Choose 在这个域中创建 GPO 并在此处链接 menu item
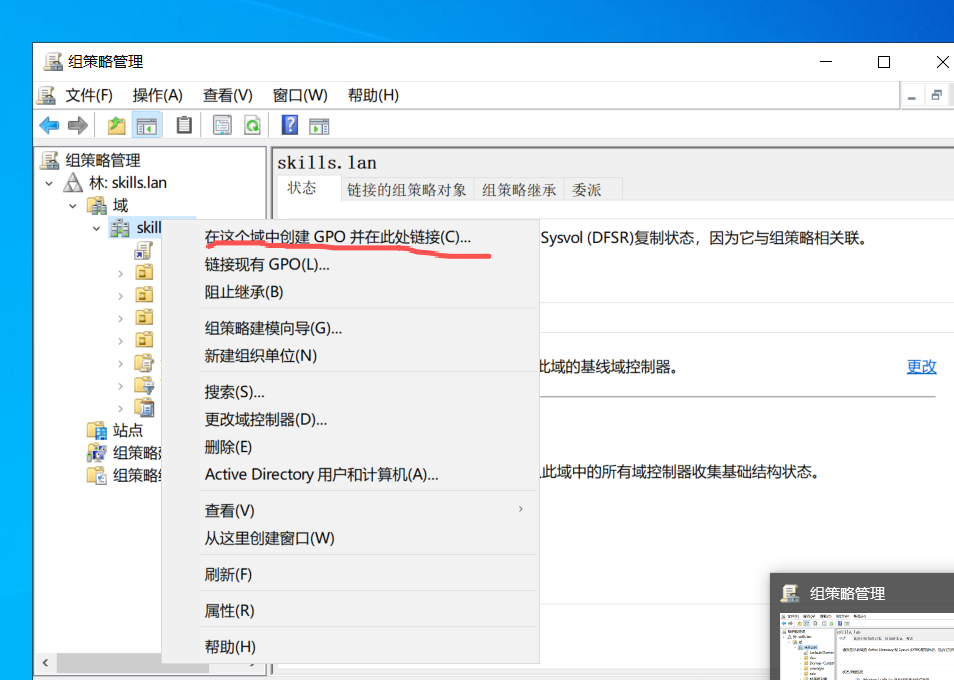Screen dimensions: 954x680 pyautogui.click(x=337, y=237)
